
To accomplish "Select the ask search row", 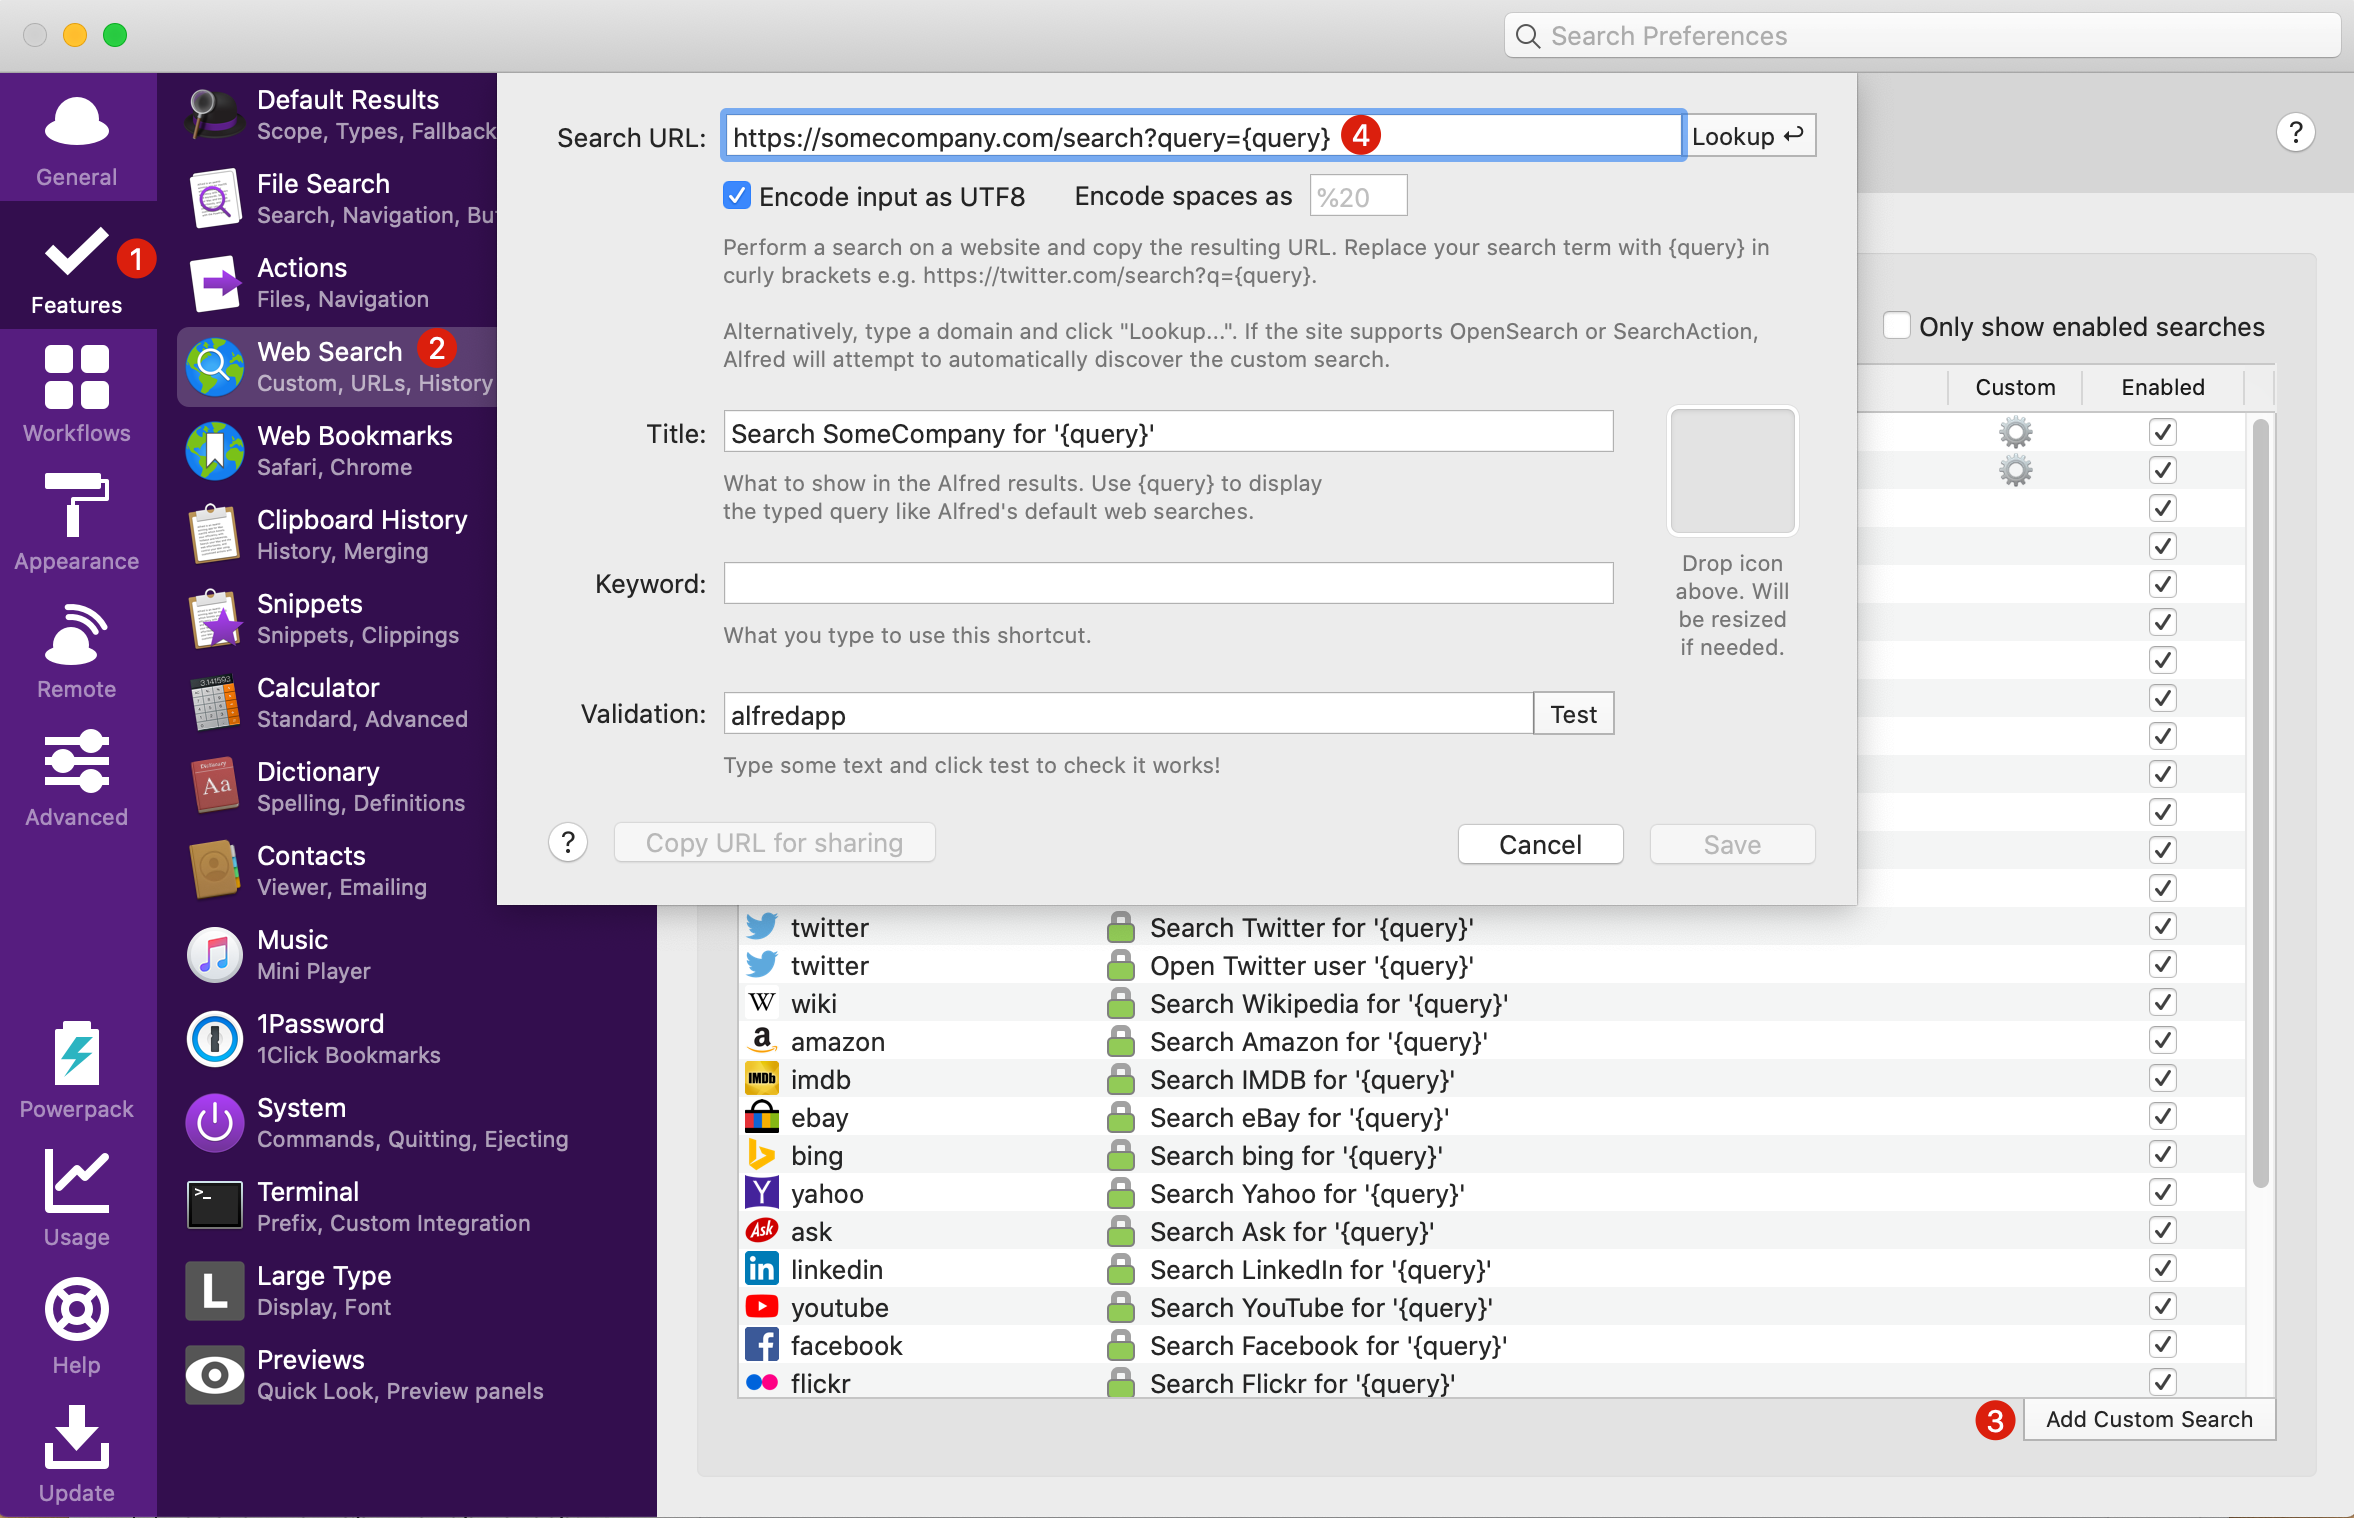I will (x=1490, y=1231).
